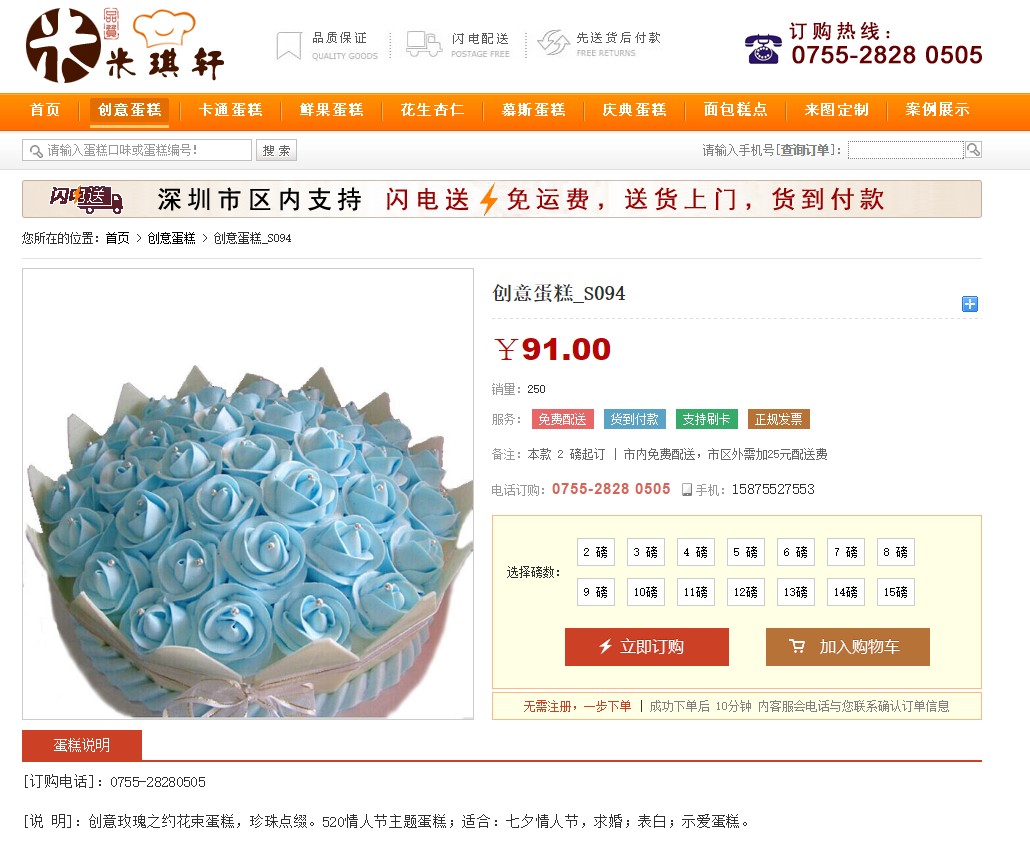Click the quality guarantee bookmark icon
The image size is (1030, 841).
[288, 45]
